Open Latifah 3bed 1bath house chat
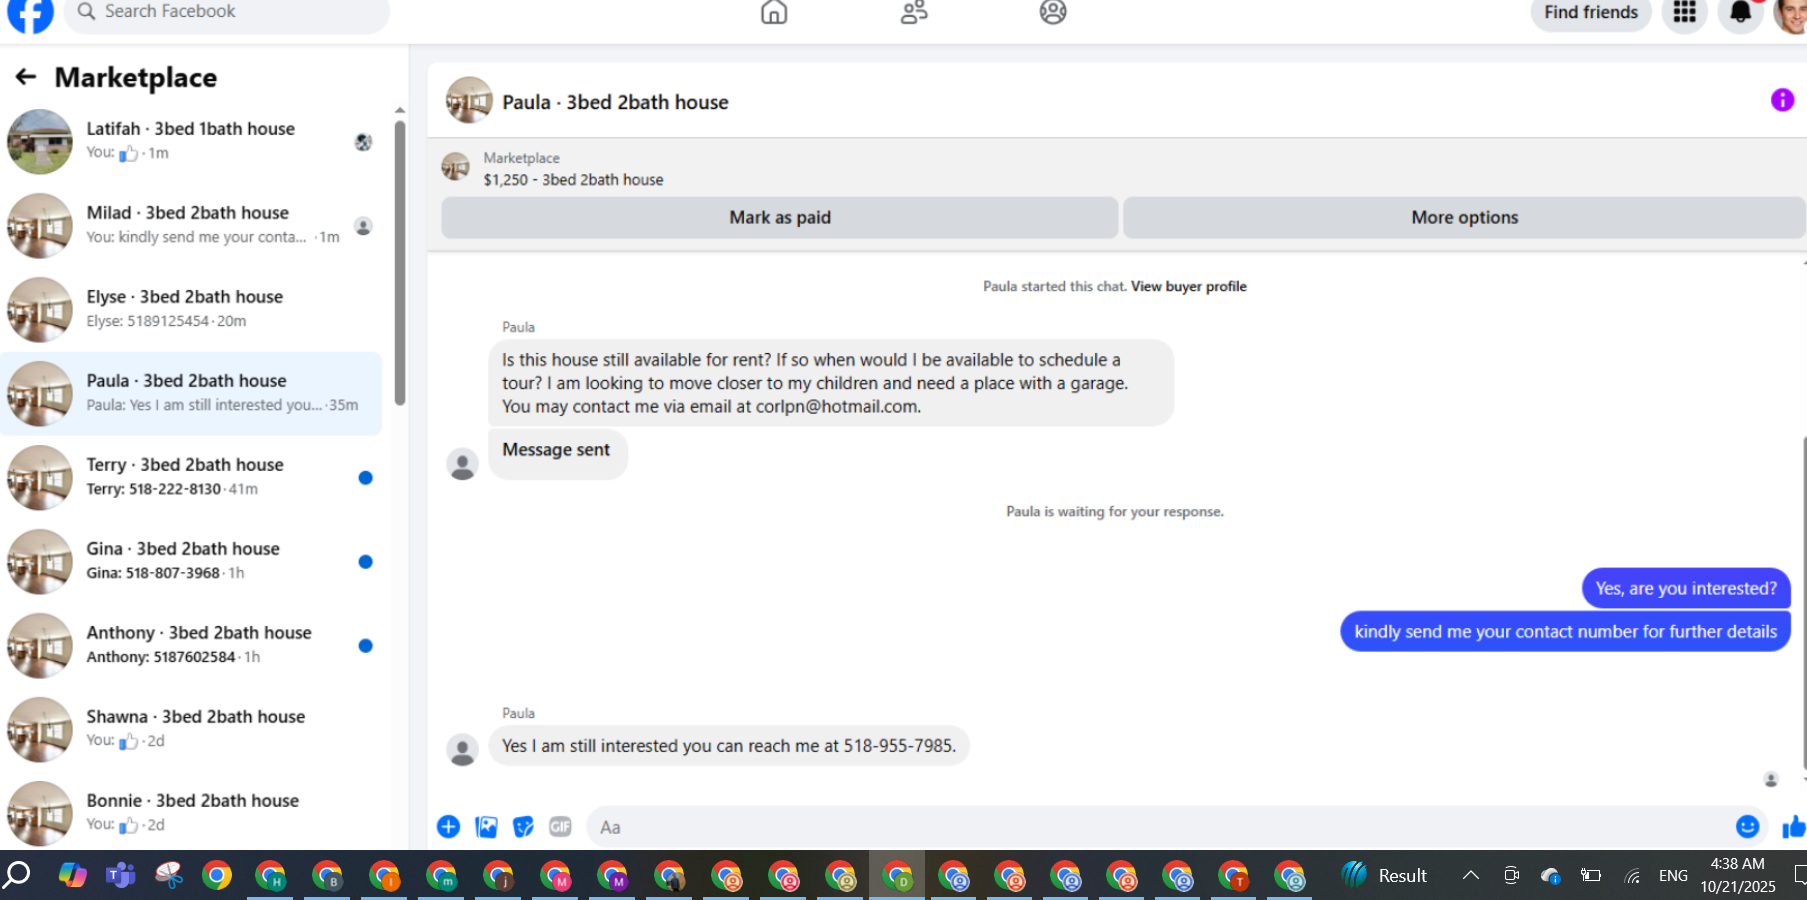Screen dimensions: 1807x900 tap(190, 141)
